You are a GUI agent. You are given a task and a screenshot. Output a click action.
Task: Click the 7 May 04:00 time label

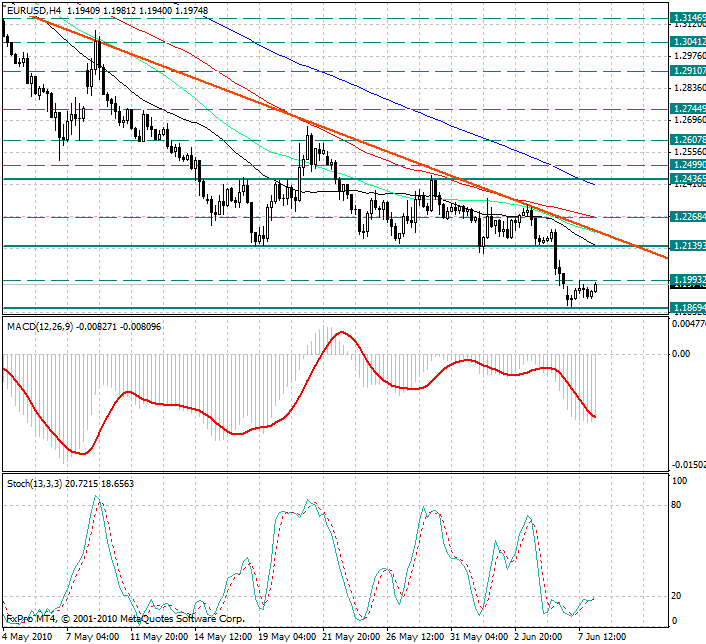pos(92,637)
